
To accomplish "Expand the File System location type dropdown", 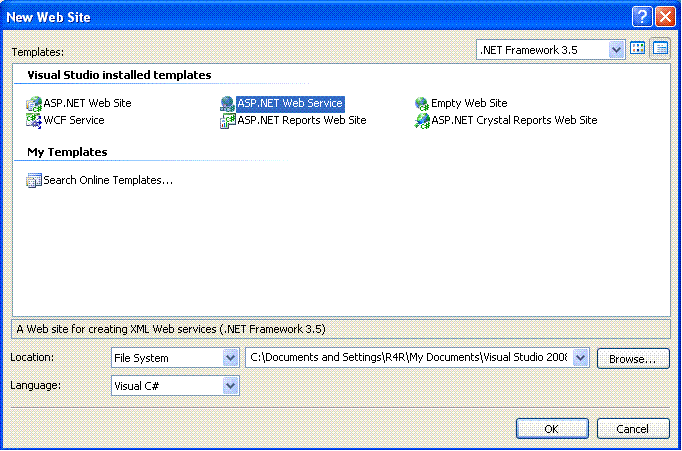I will tap(231, 358).
